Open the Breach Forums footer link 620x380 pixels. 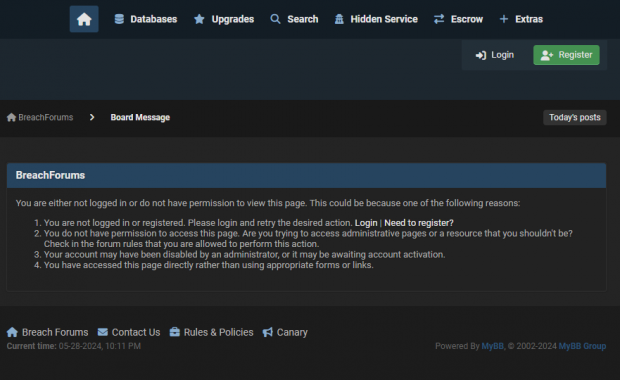tap(55, 332)
